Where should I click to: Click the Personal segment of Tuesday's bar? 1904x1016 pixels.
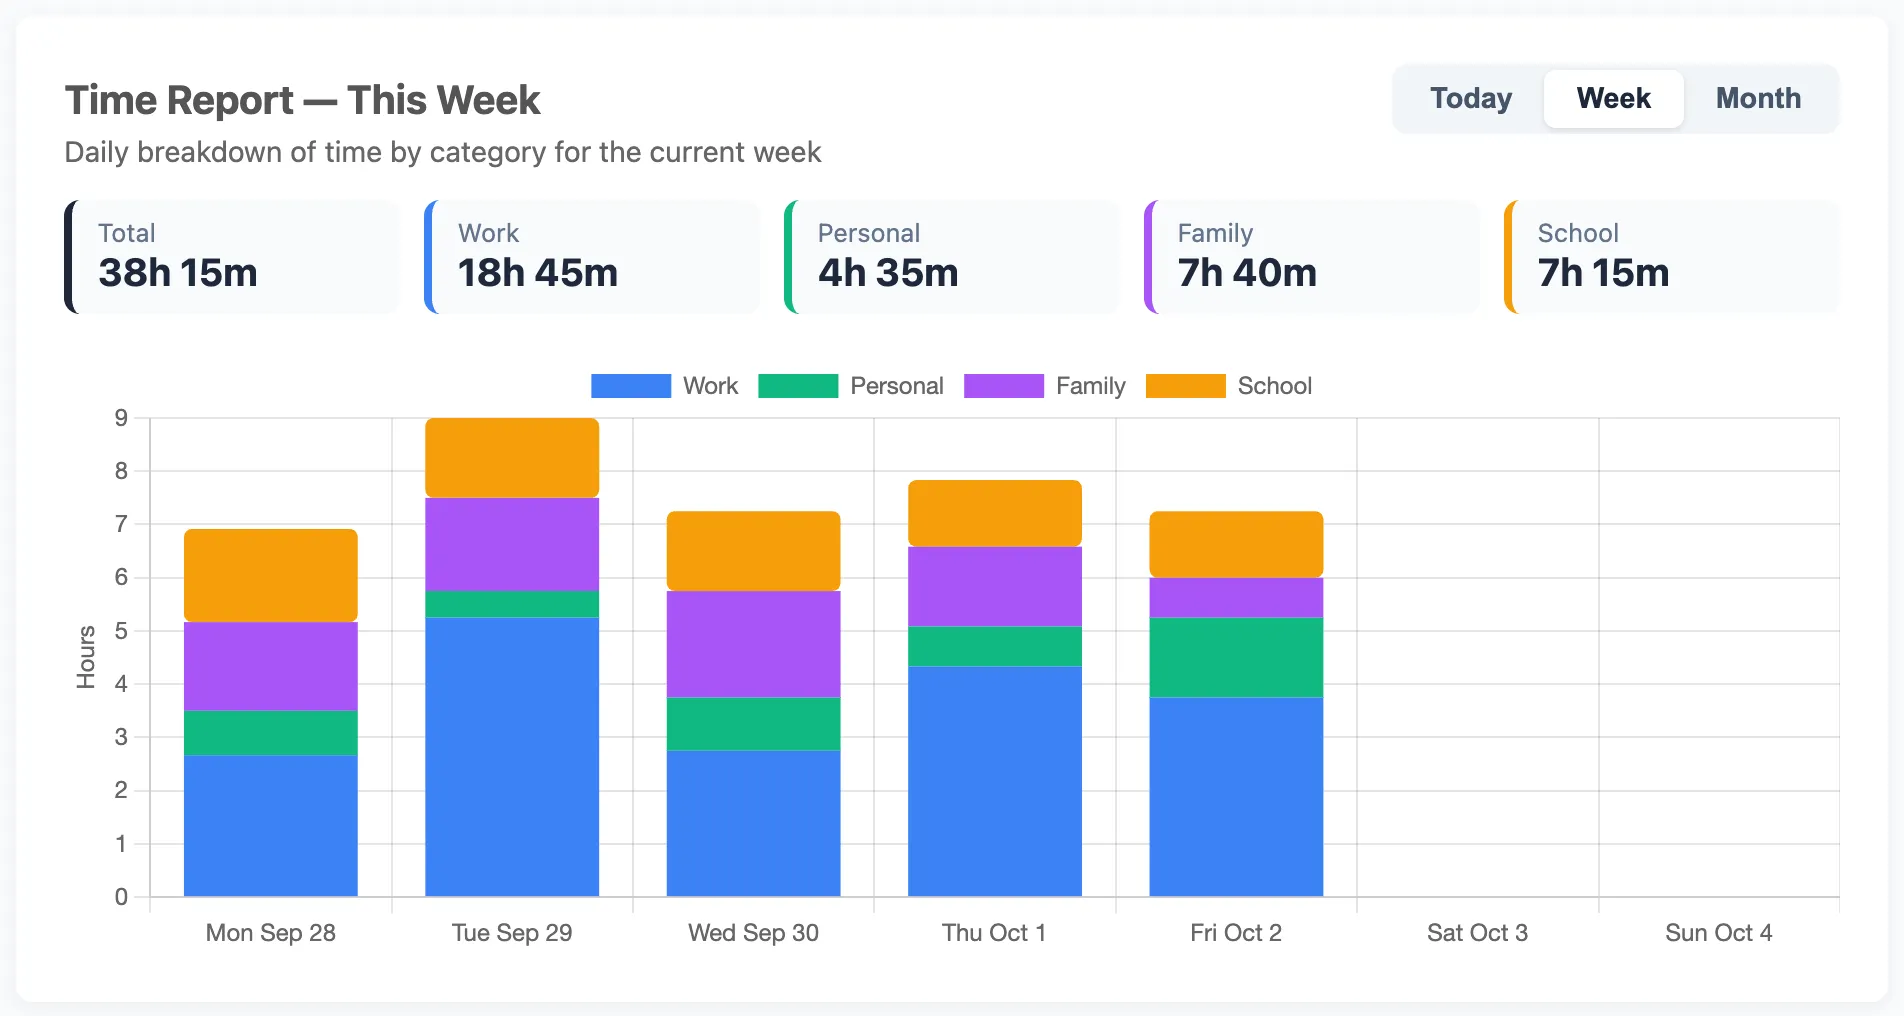tap(512, 604)
